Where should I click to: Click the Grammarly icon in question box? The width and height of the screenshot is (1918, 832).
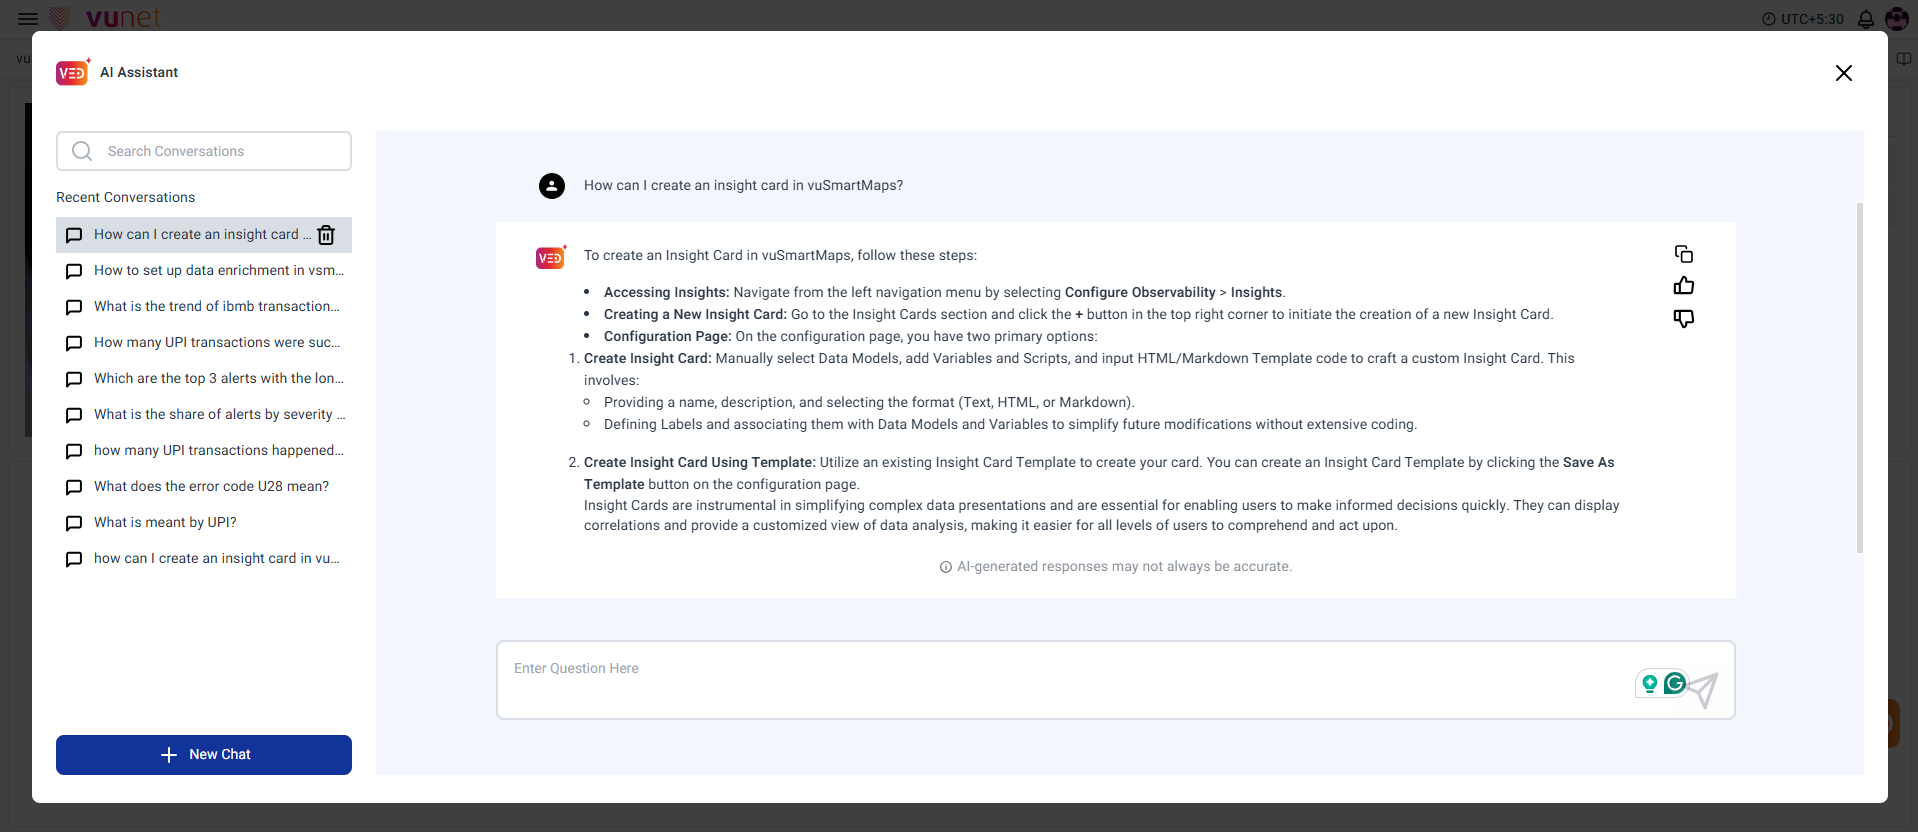(1675, 683)
